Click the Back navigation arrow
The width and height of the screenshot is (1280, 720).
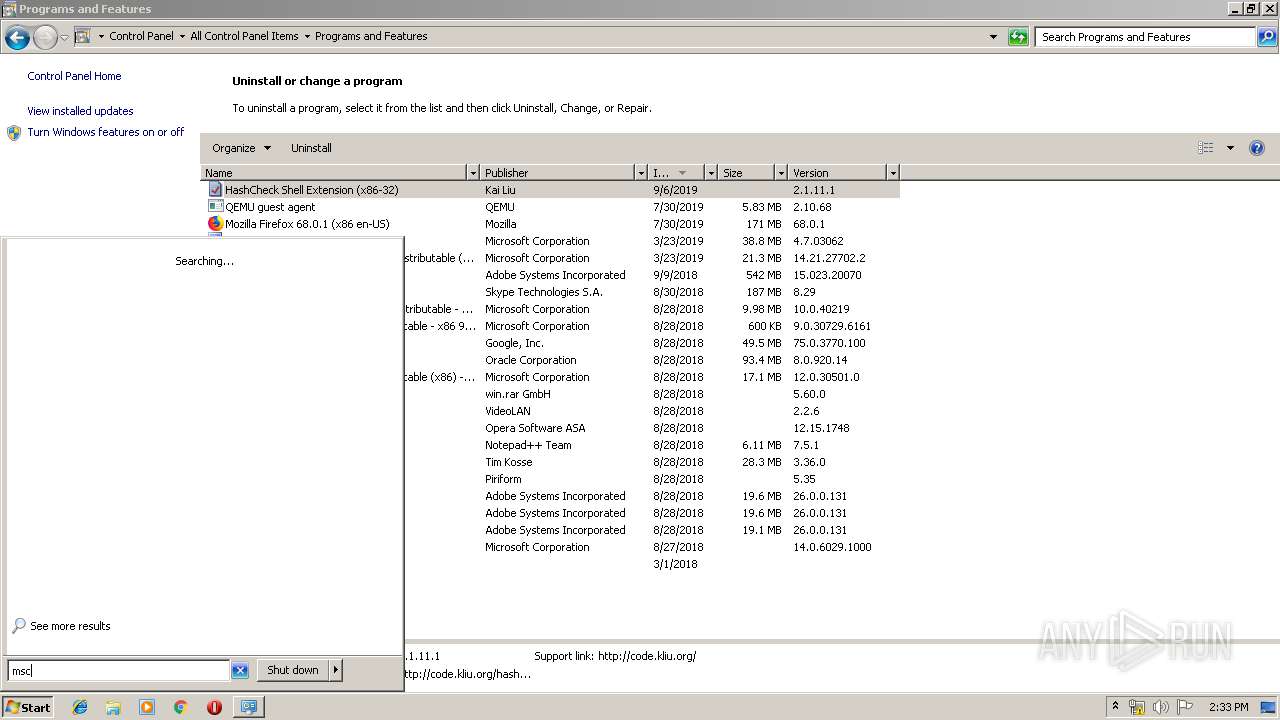tap(17, 38)
